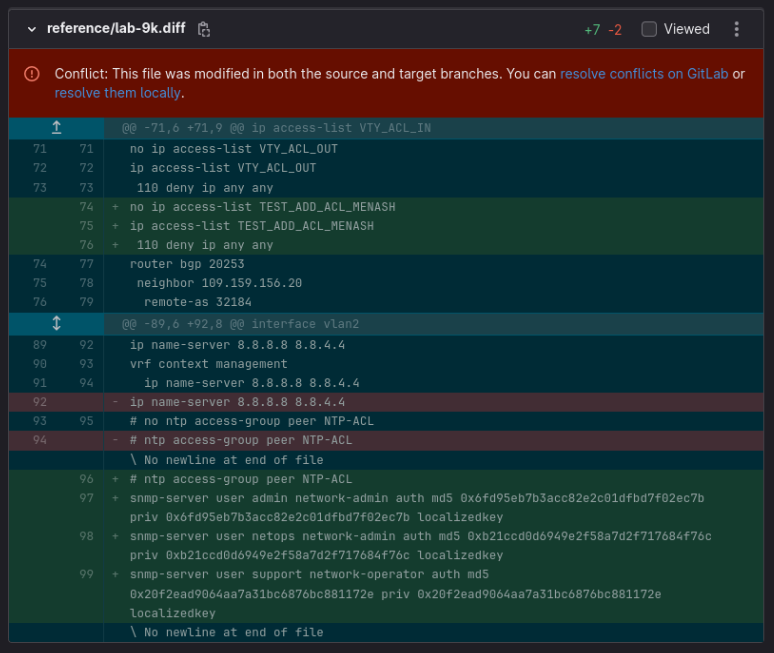Open the reference/lab-9k.diff file name
774x653 pixels.
[x=116, y=29]
